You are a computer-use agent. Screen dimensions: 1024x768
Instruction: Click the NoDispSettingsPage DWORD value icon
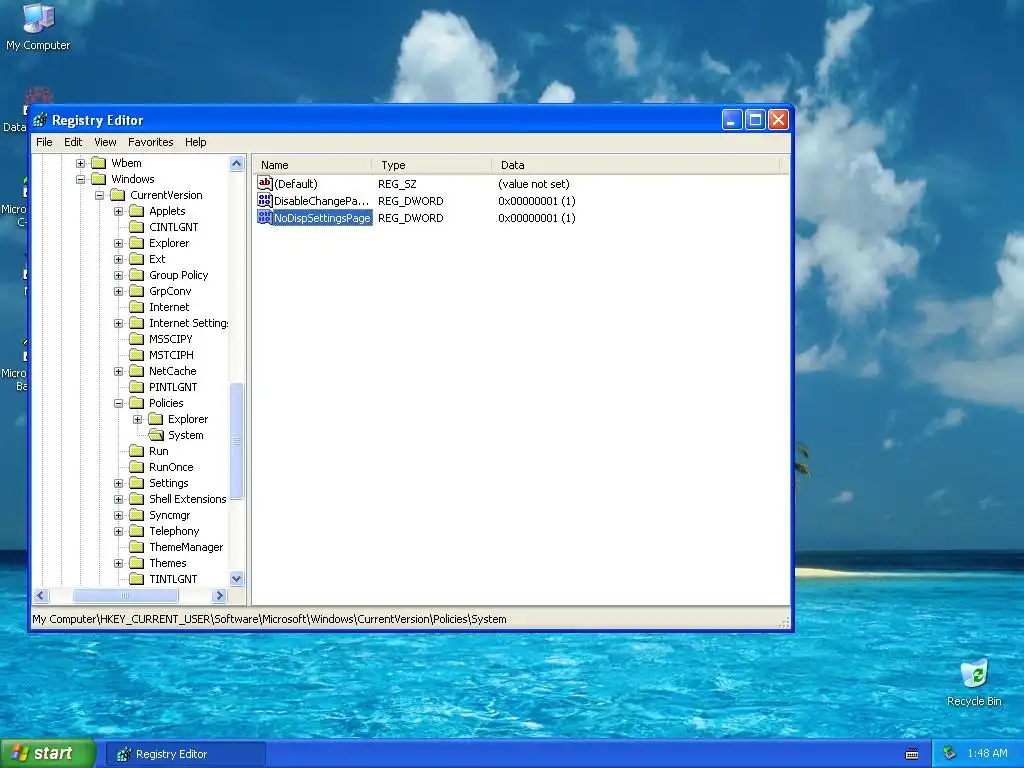tap(264, 217)
